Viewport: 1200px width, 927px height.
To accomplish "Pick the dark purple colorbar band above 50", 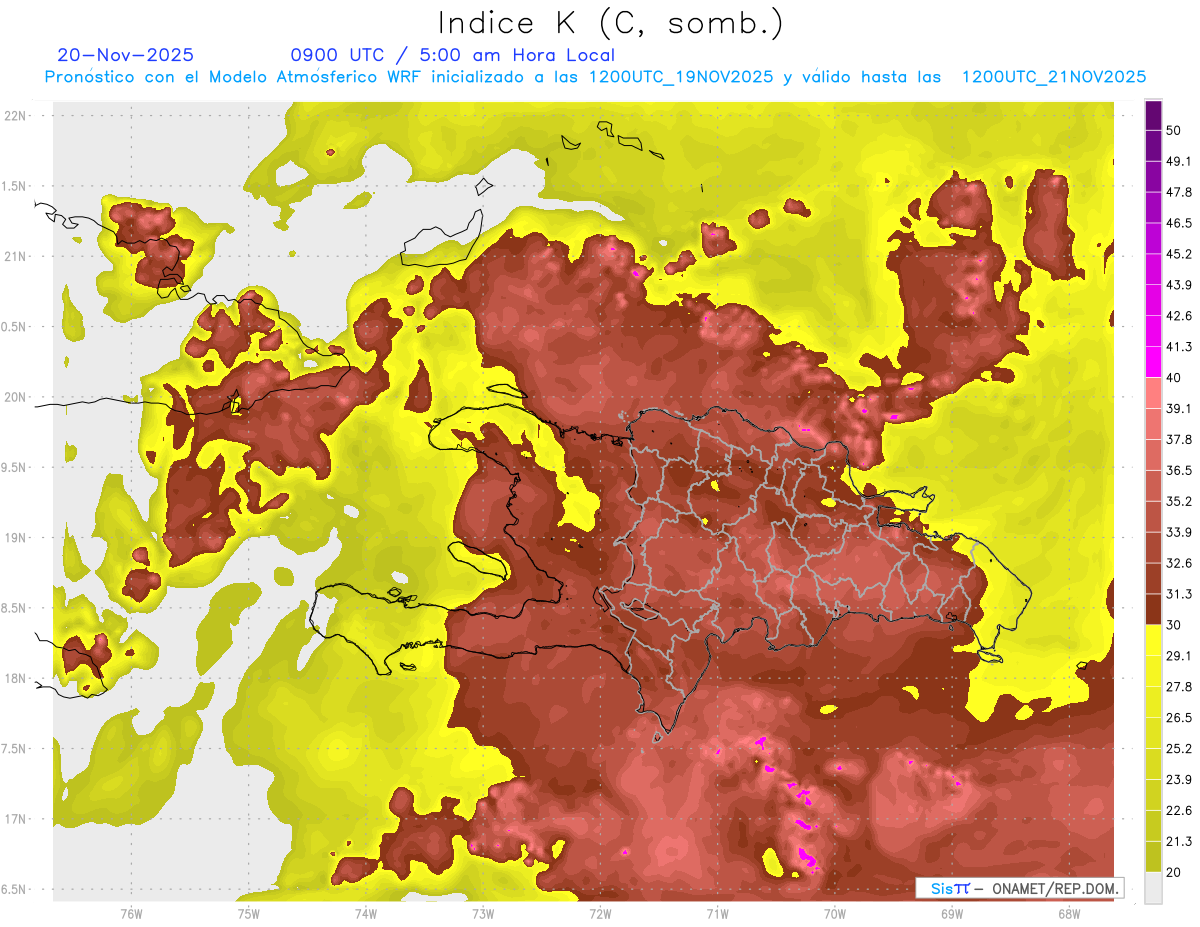I will coord(1153,116).
